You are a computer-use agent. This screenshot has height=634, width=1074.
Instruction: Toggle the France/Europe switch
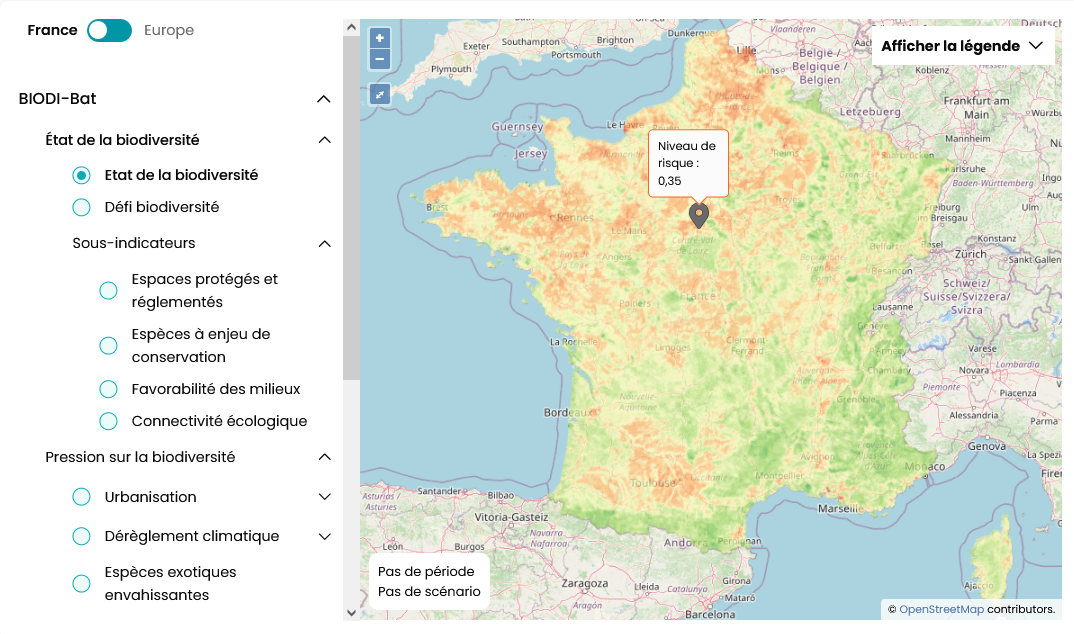[x=109, y=30]
